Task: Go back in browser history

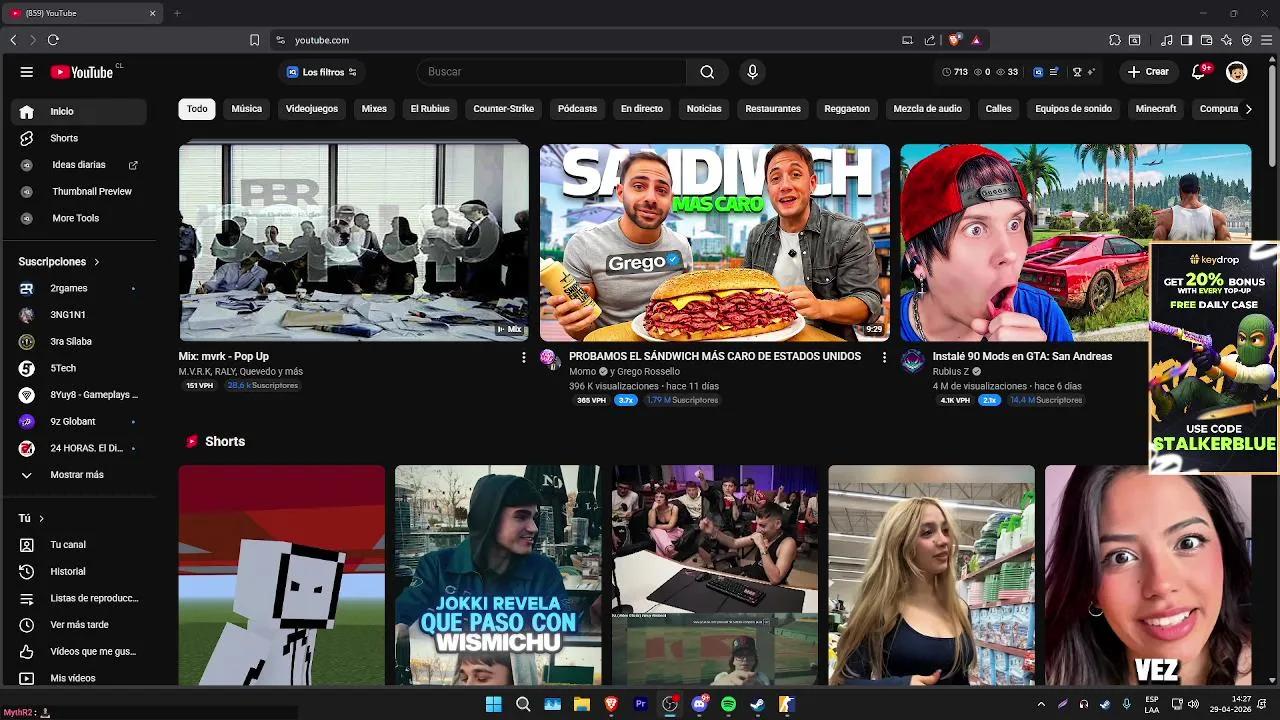Action: (13, 40)
